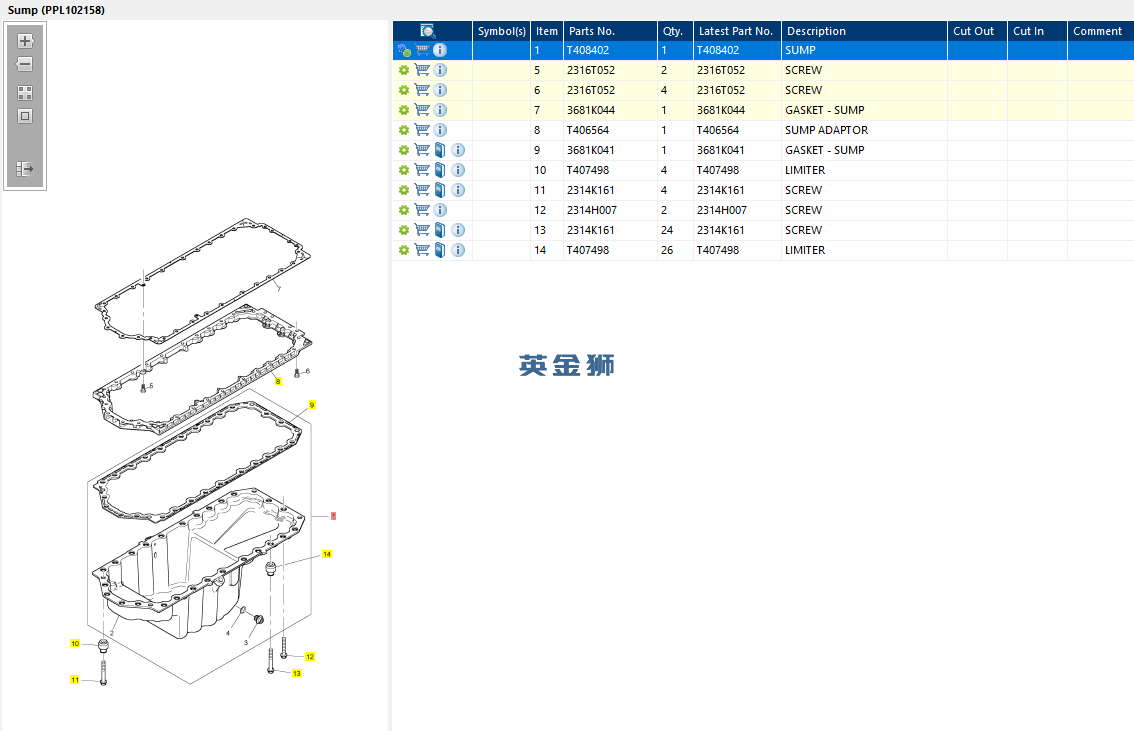Click the Description column header
This screenshot has height=731, width=1134.
click(864, 31)
